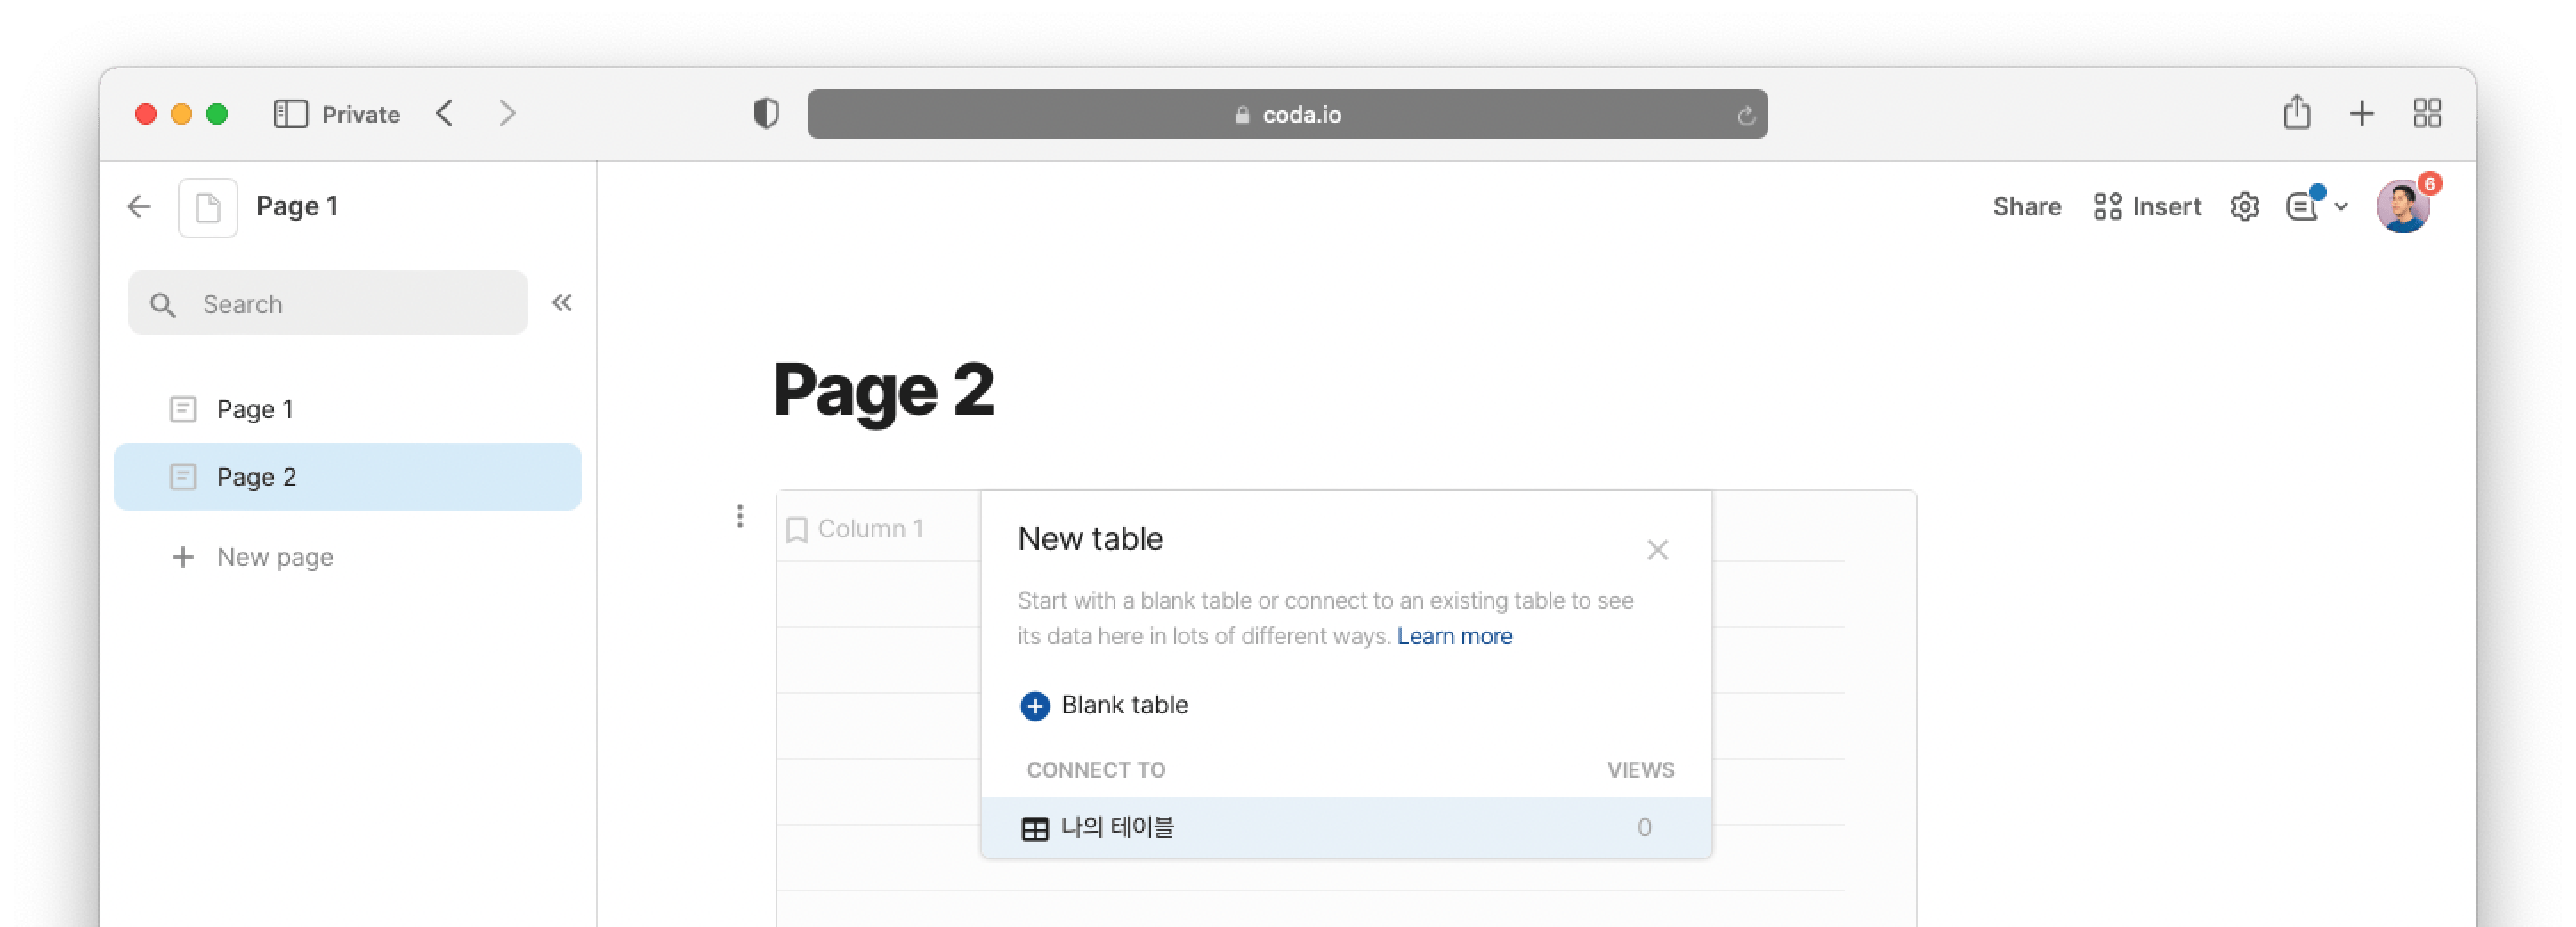
Task: Click the doc icon beside the Page 1 title
Action: pos(208,208)
